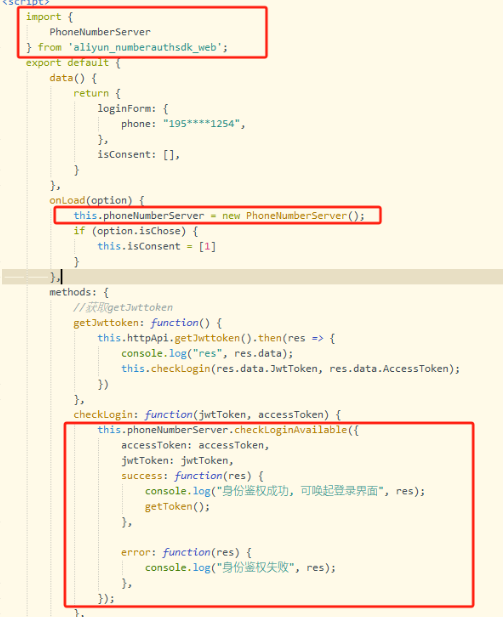Click the //获取getJwttoken comment
This screenshot has height=617, width=503.
(x=123, y=307)
